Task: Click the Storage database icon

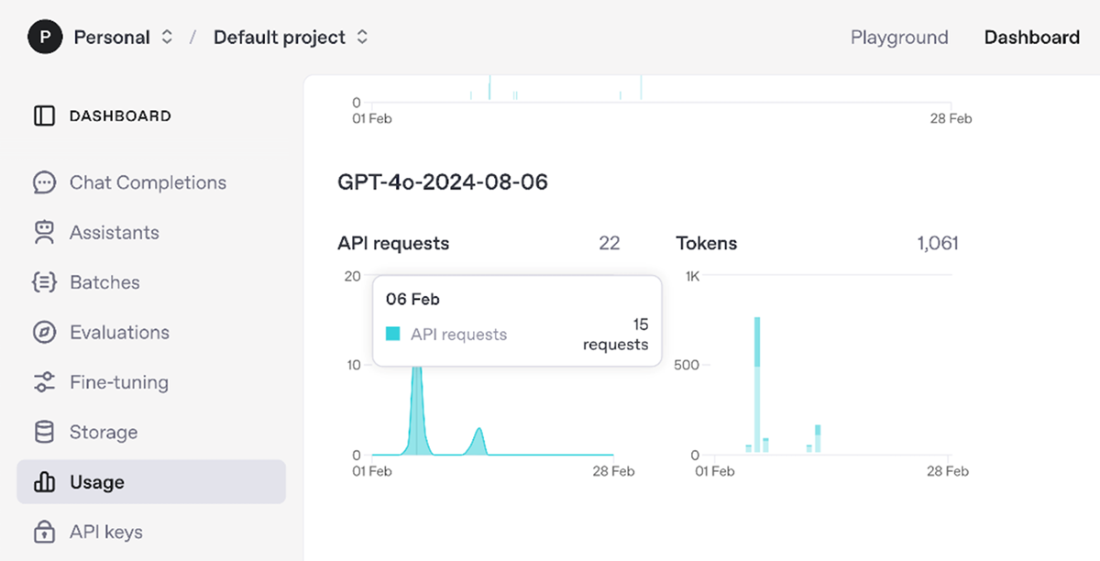Action: [x=44, y=433]
